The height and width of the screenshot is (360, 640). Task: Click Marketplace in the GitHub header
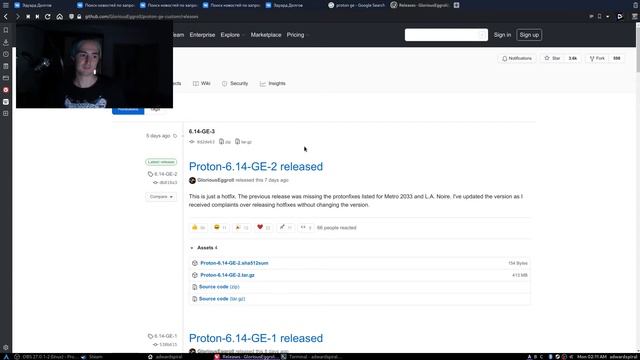(x=266, y=35)
